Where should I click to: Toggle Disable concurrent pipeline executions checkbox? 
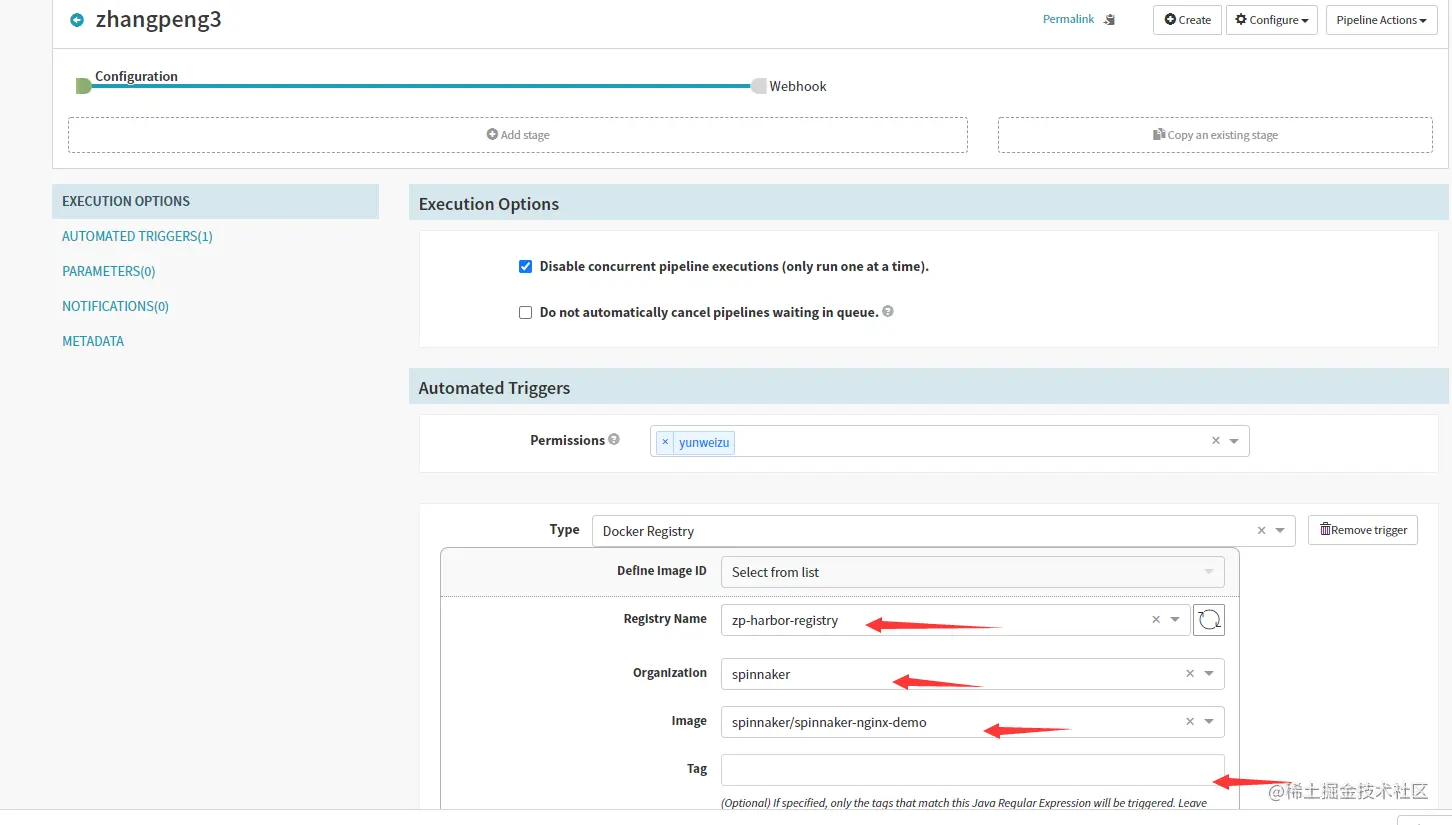coord(525,267)
